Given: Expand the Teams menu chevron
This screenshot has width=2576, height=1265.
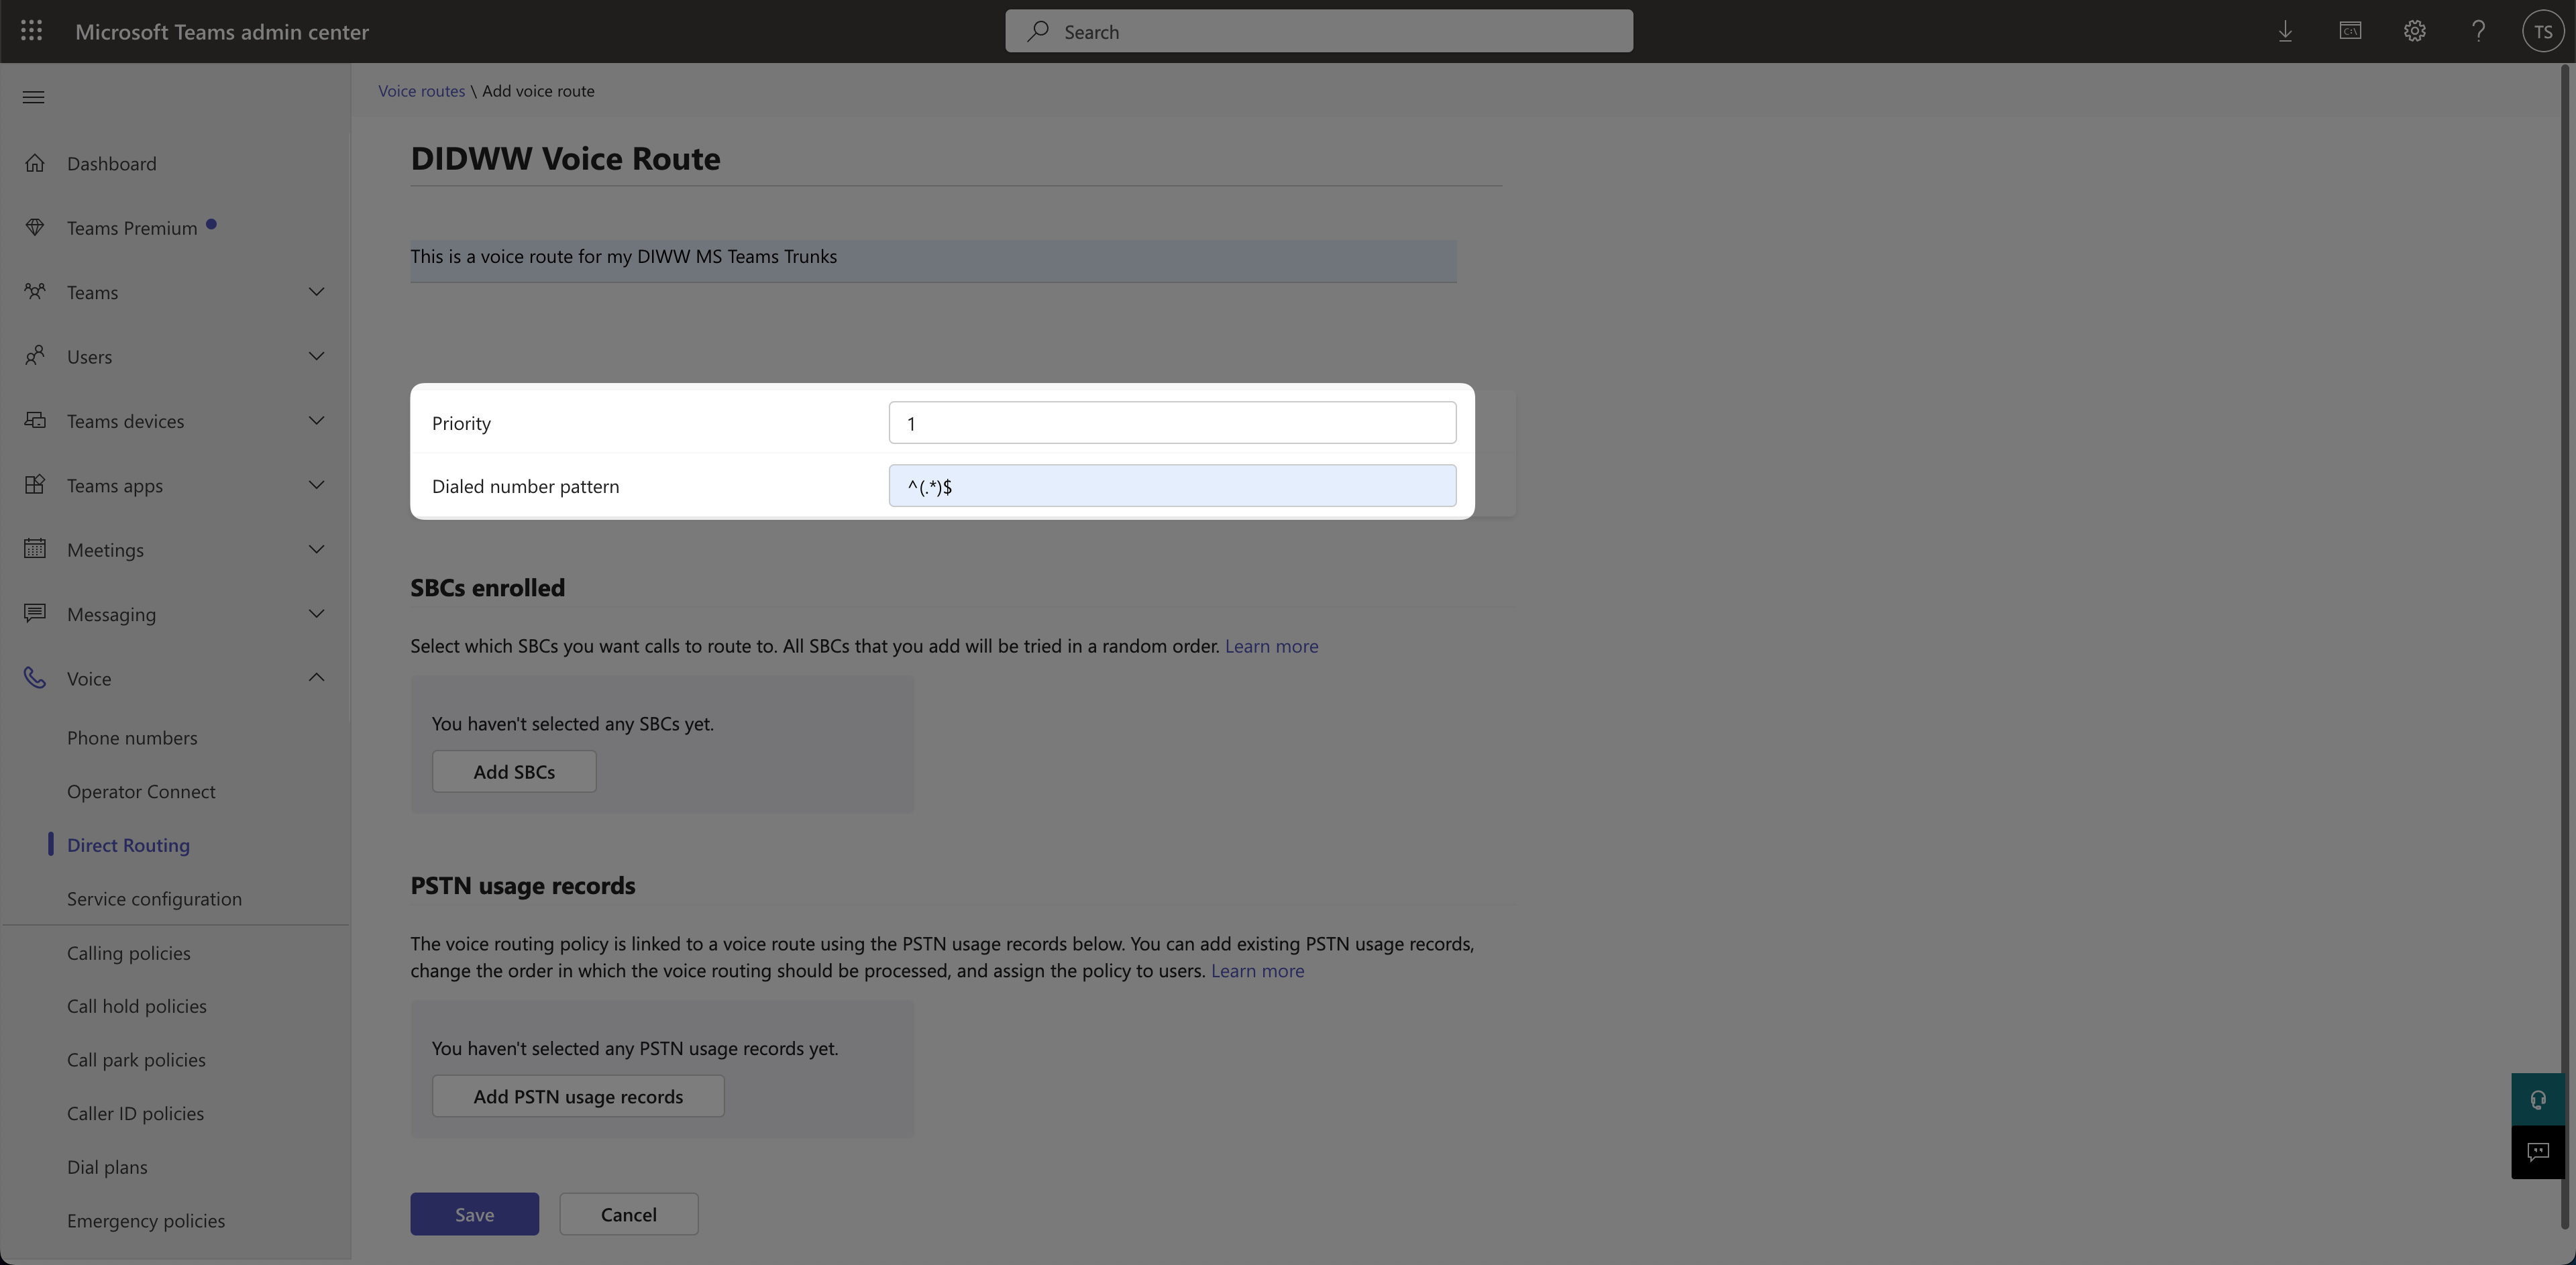Looking at the screenshot, I should click(316, 292).
